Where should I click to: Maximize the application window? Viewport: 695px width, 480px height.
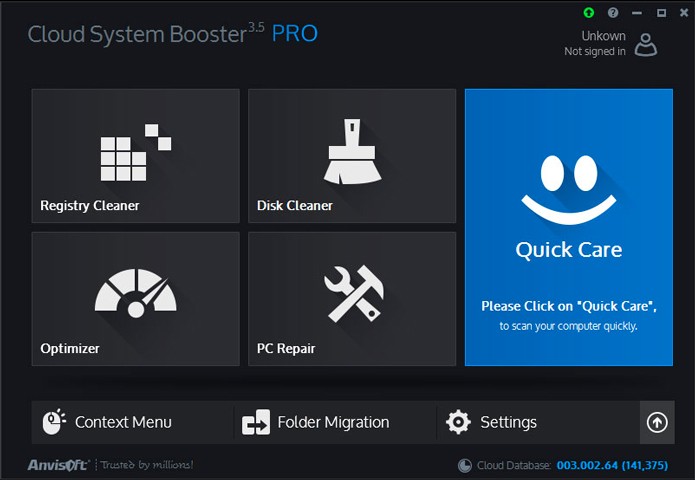661,13
